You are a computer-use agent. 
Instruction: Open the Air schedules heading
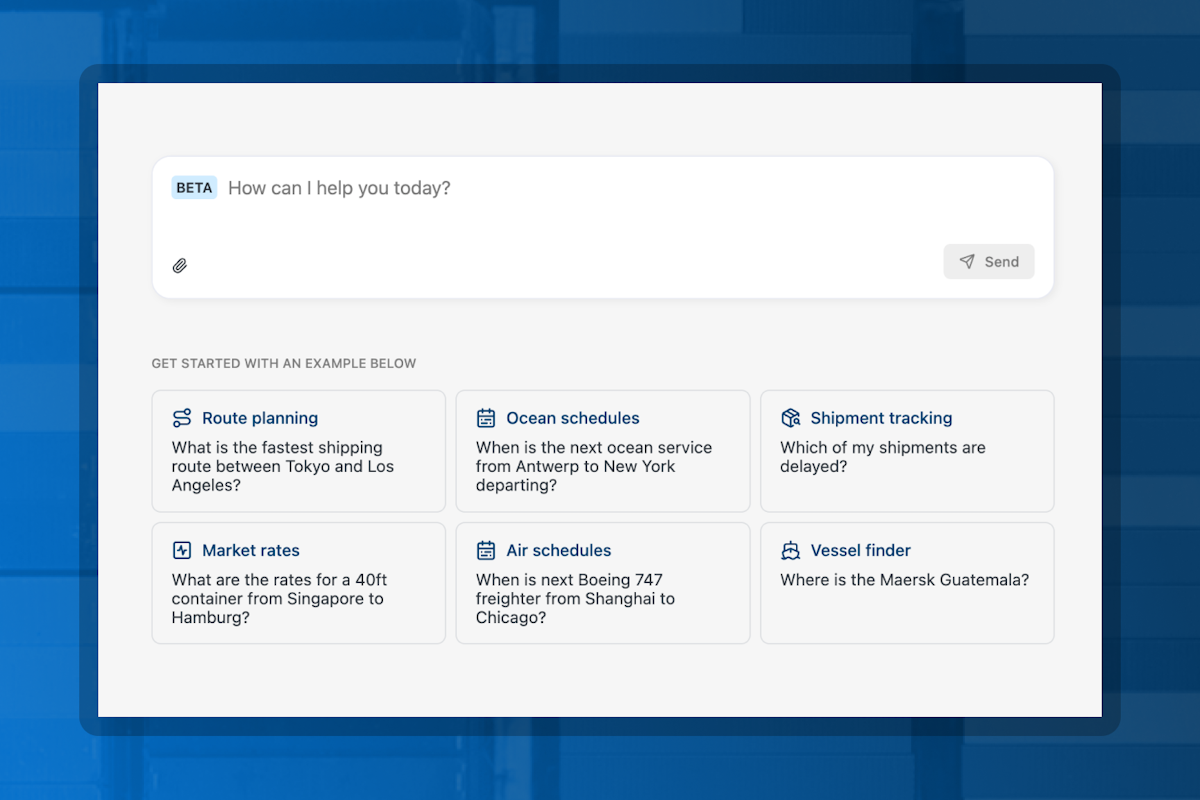tap(559, 550)
